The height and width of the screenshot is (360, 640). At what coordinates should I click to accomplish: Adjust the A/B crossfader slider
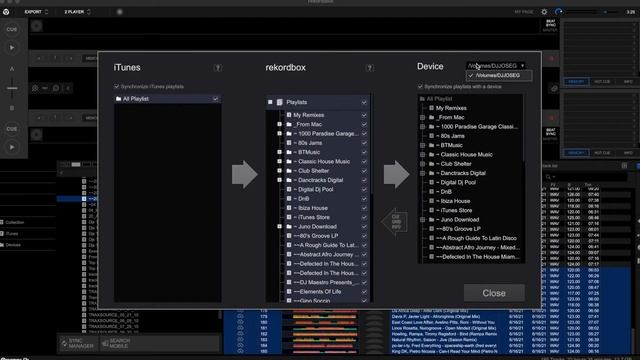[12, 88]
